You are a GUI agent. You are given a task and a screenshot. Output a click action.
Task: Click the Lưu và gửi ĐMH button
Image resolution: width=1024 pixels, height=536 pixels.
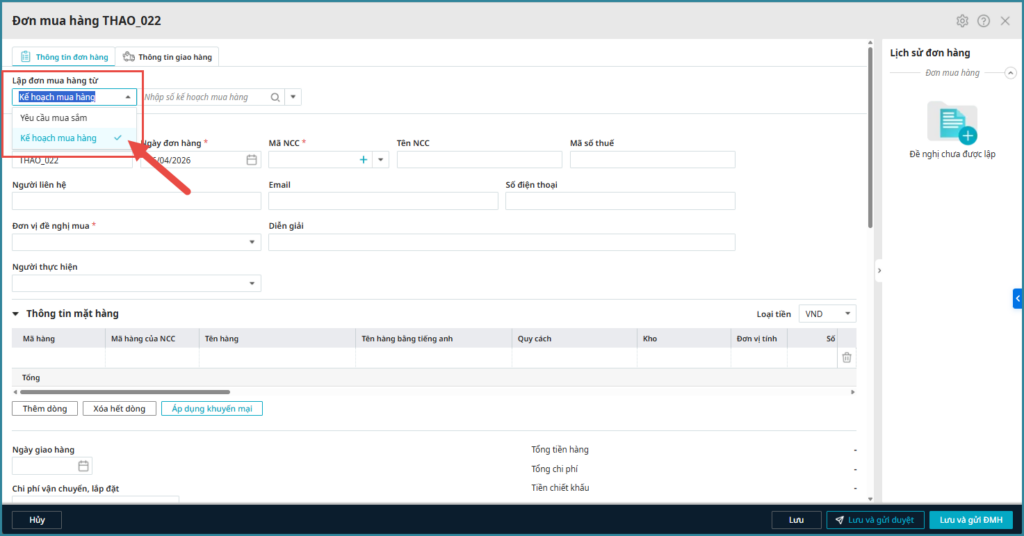[970, 520]
